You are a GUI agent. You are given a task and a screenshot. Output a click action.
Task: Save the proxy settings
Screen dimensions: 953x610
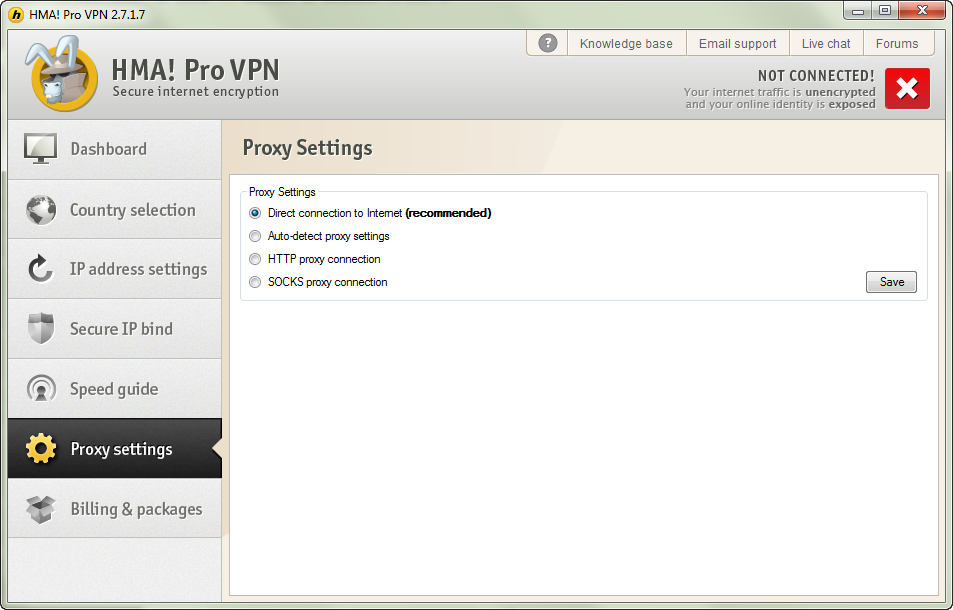tap(891, 282)
